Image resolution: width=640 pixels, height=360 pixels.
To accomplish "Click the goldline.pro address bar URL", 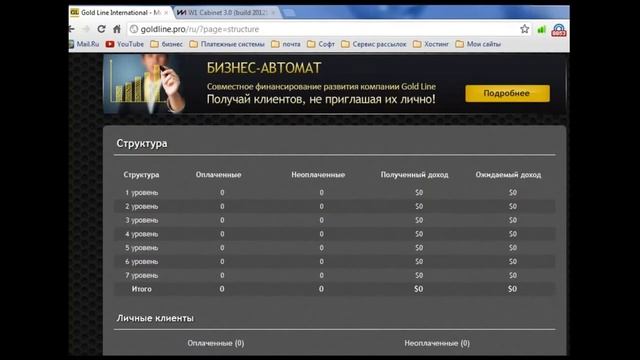I will (200, 29).
